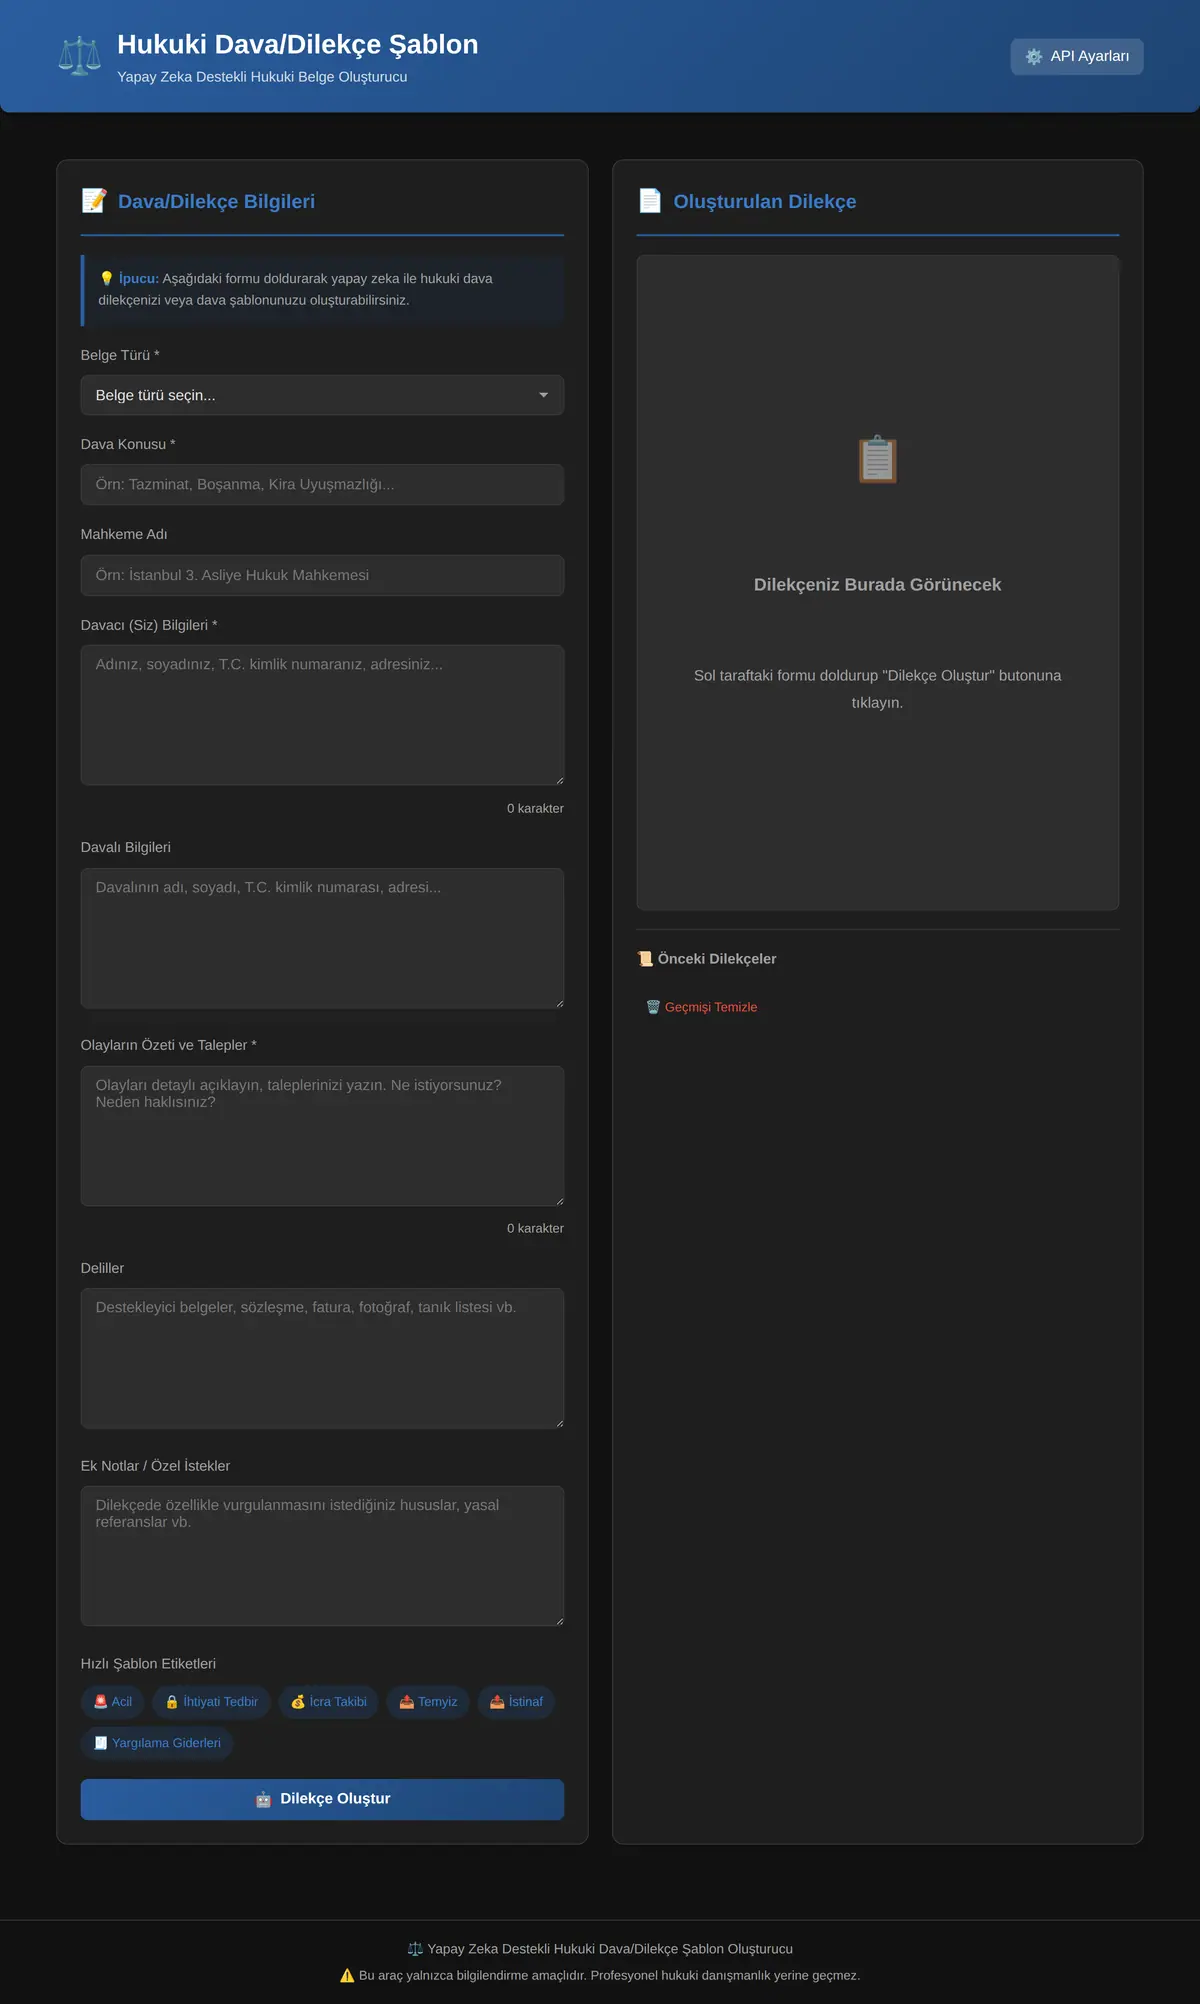Viewport: 1200px width, 2004px height.
Task: Click the memo icon beside Dava/Dilekçe Bilgileri
Action: coord(94,201)
